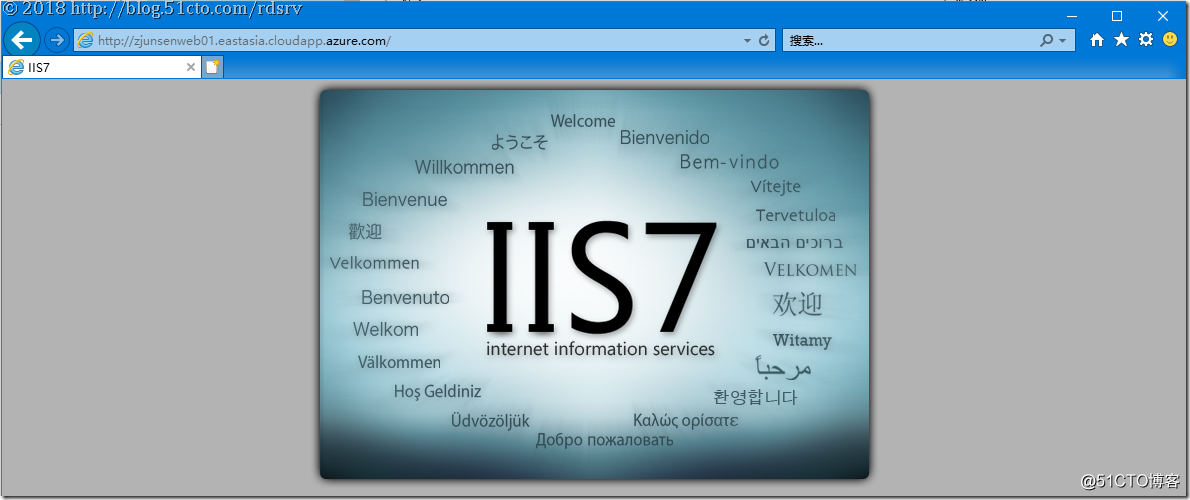Minimize the browser window

pyautogui.click(x=1072, y=16)
